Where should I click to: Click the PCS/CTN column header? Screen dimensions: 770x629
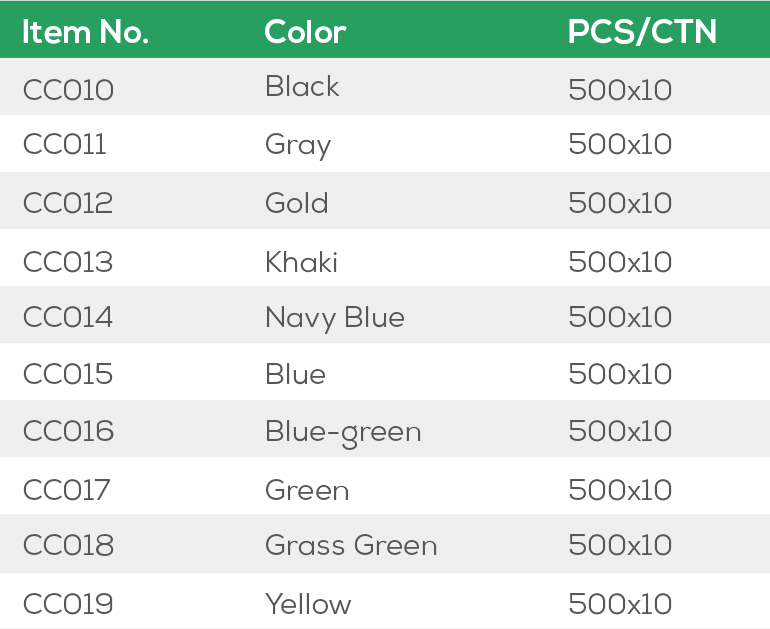coord(642,32)
